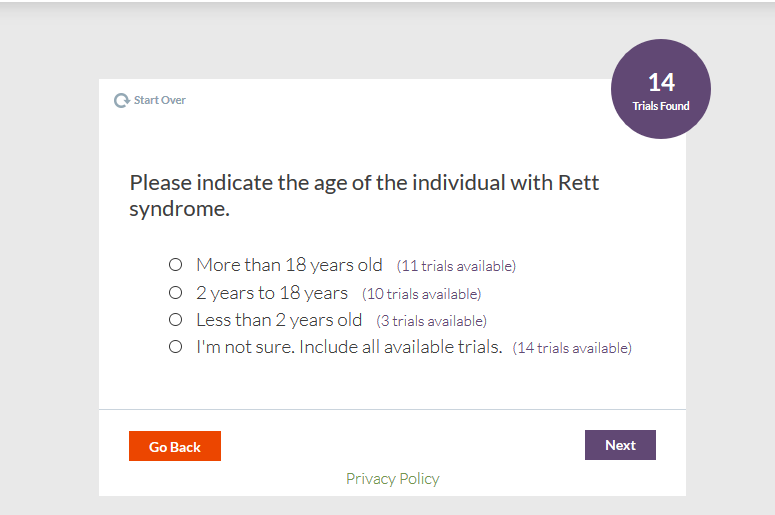This screenshot has height=515, width=775.
Task: Click the Start Over circular arrow icon
Action: pos(121,100)
